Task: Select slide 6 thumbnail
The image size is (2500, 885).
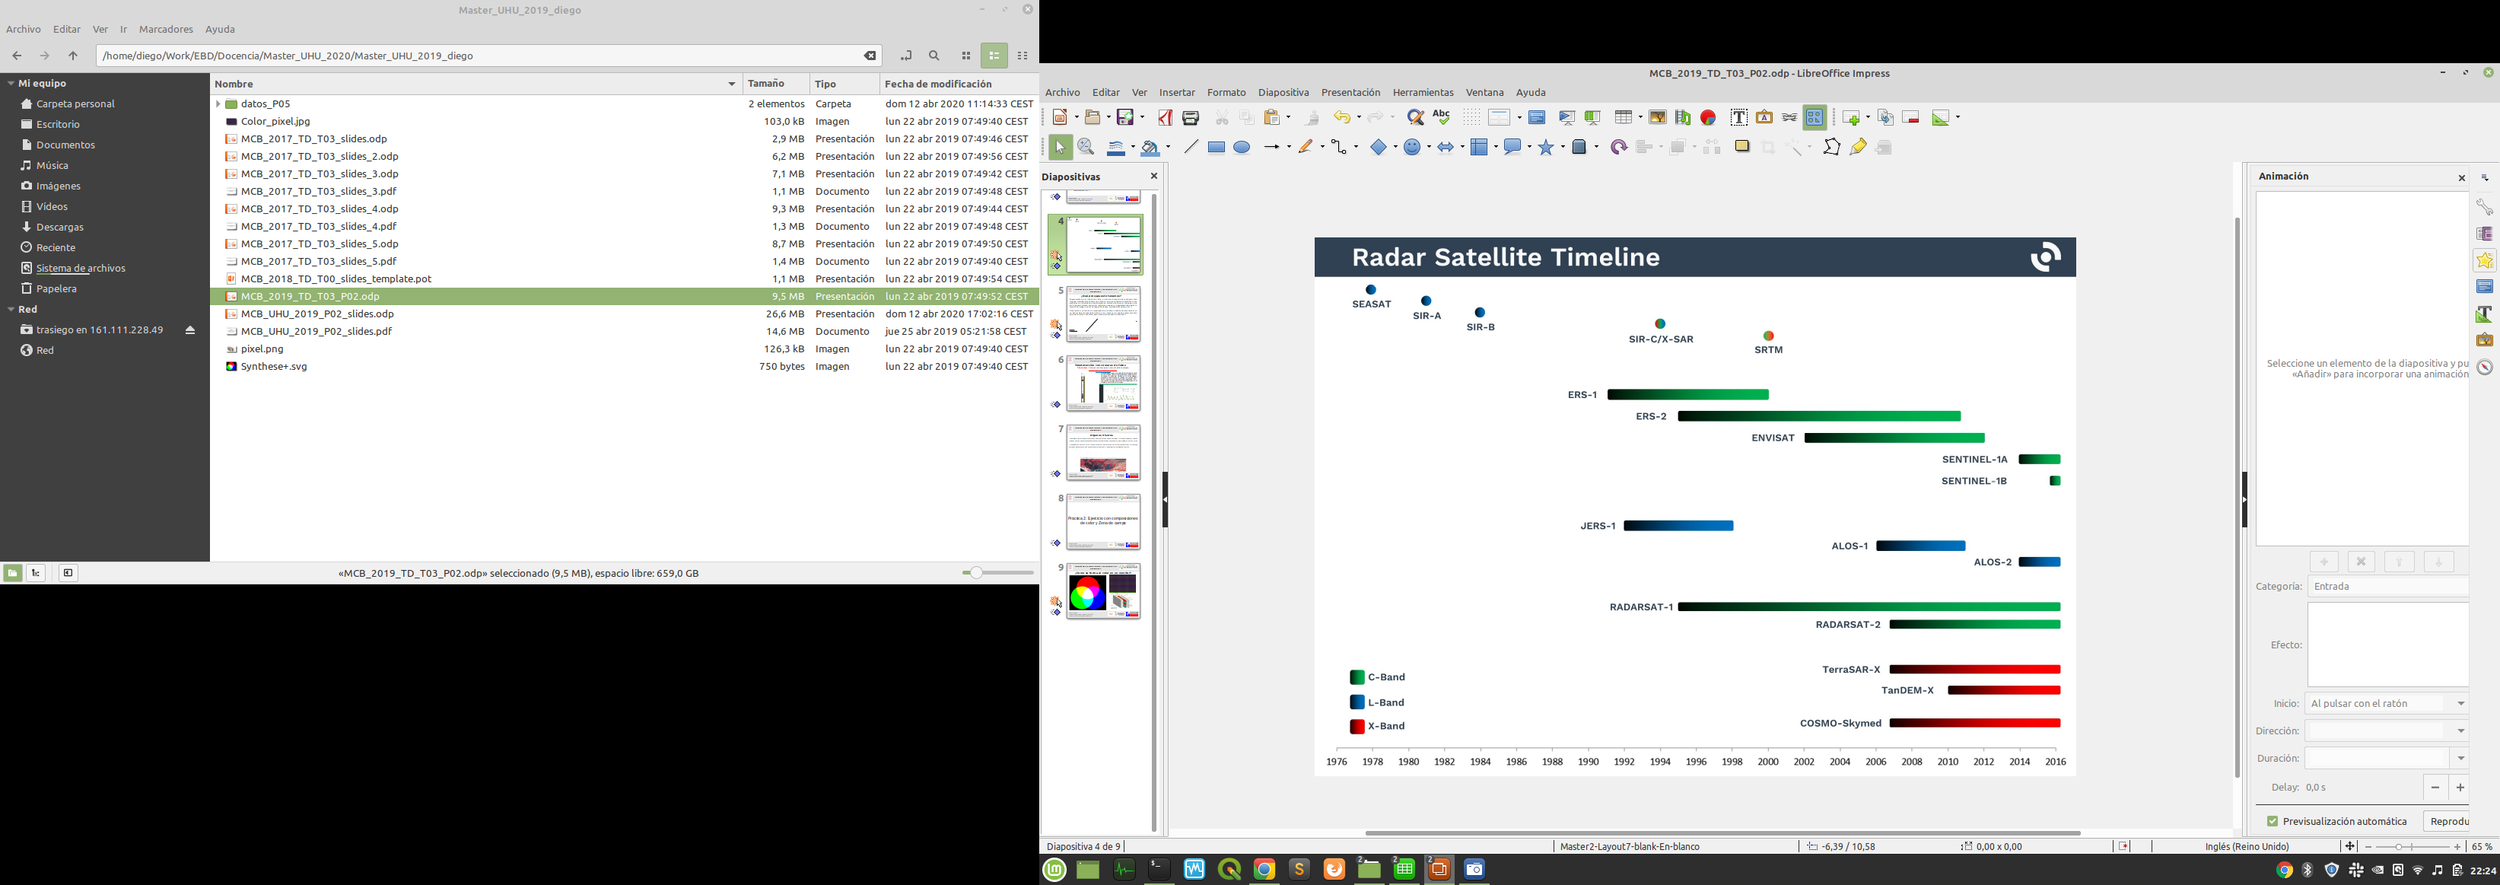Action: coord(1103,383)
